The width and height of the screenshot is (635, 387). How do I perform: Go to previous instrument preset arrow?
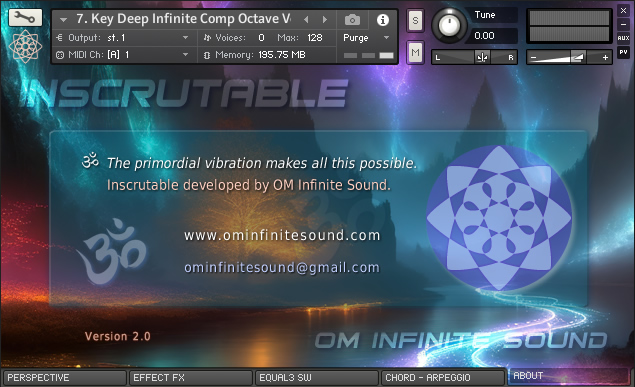pyautogui.click(x=306, y=19)
